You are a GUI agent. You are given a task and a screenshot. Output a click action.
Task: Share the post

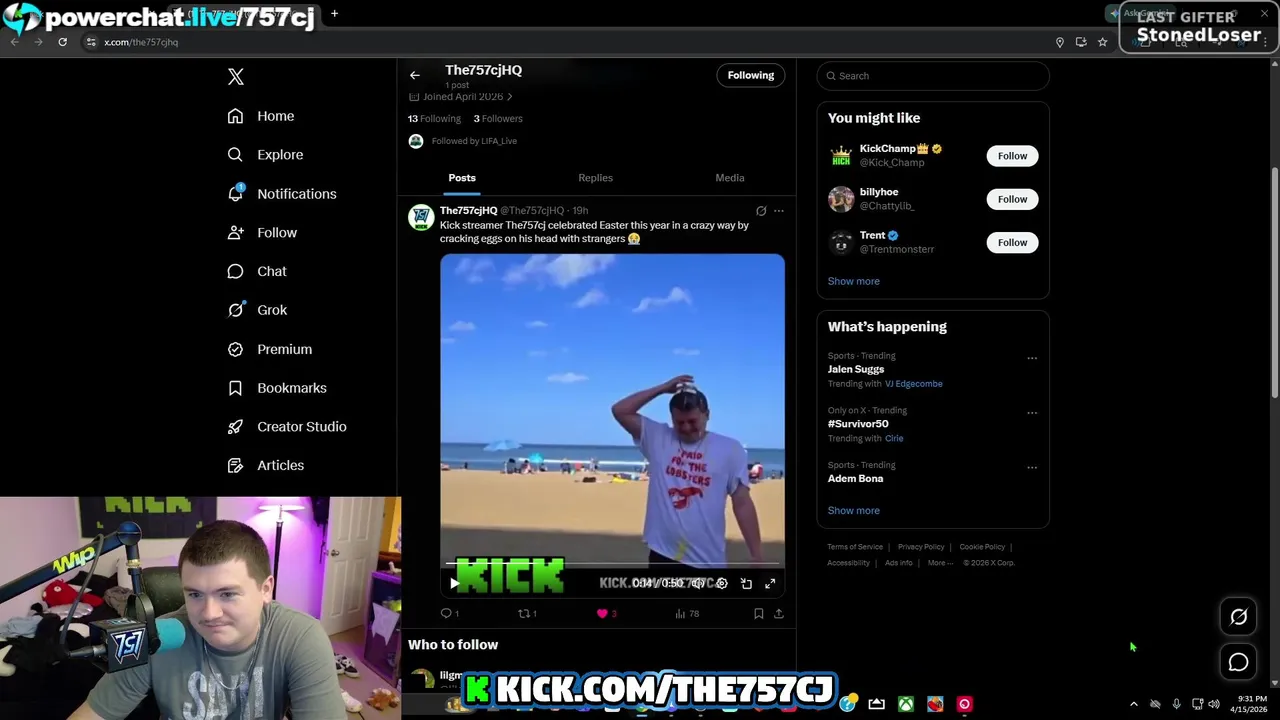(779, 613)
